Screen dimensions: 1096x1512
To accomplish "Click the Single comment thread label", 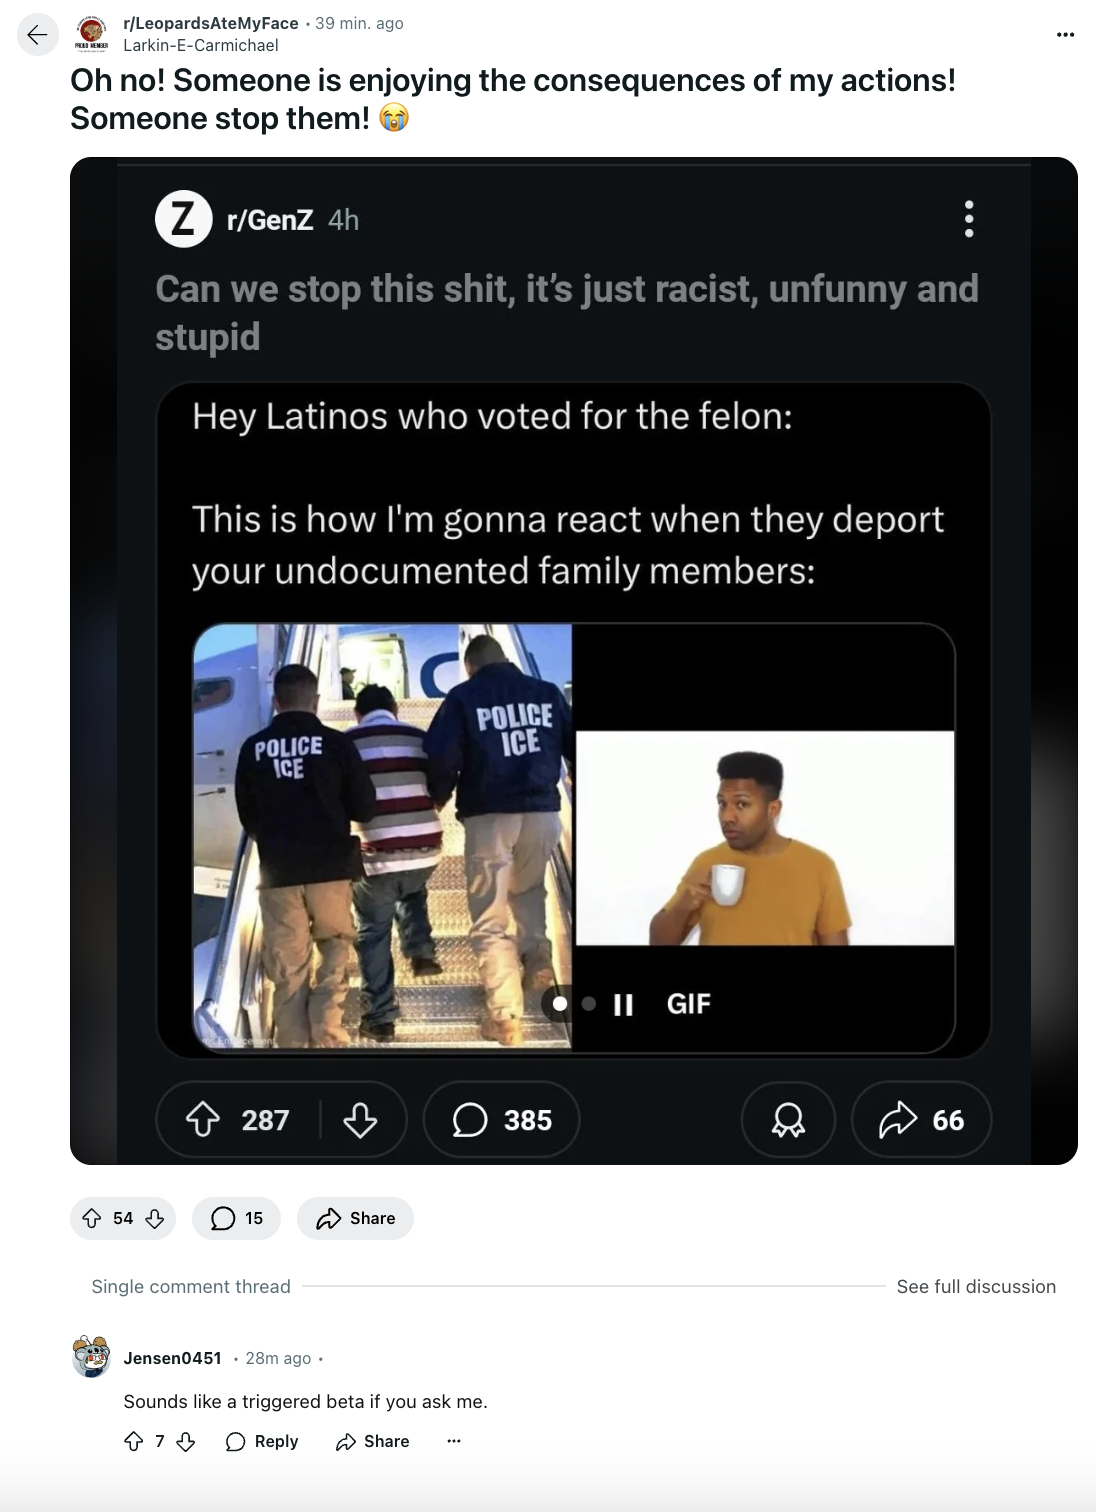I will [x=191, y=1286].
